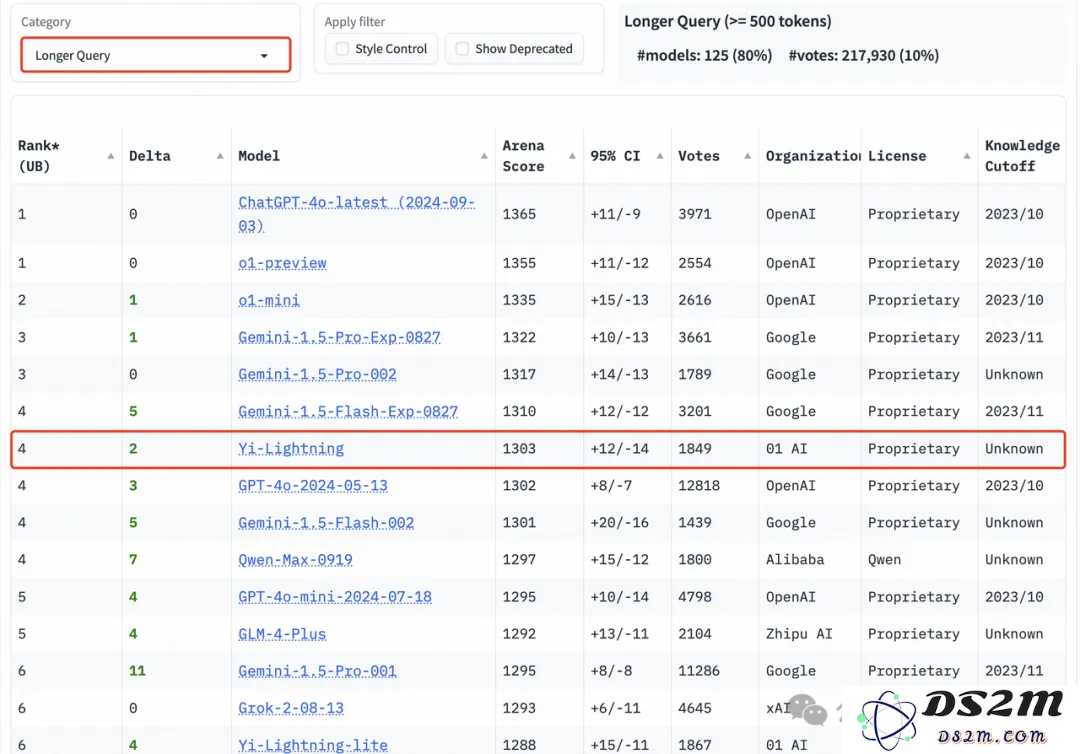1080x754 pixels.
Task: Enable the Style Control checkbox
Action: point(342,49)
